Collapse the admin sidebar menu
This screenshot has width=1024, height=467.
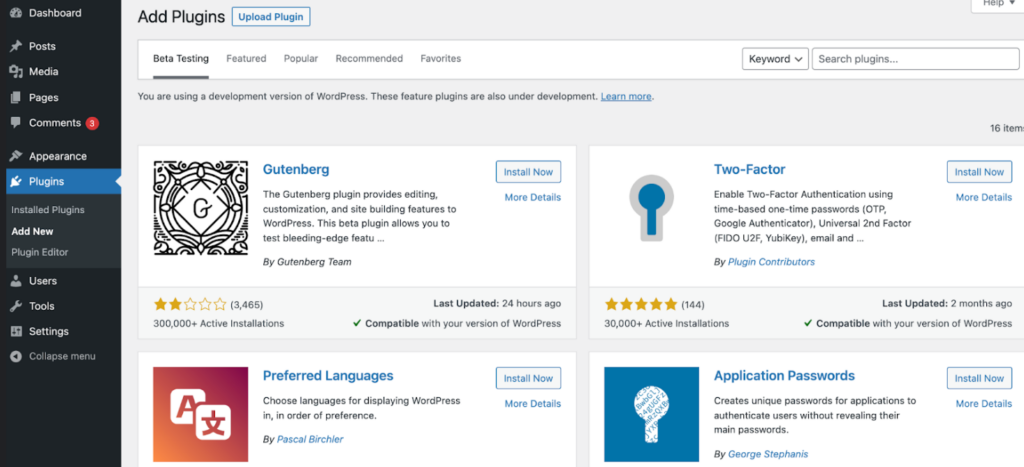(x=60, y=357)
